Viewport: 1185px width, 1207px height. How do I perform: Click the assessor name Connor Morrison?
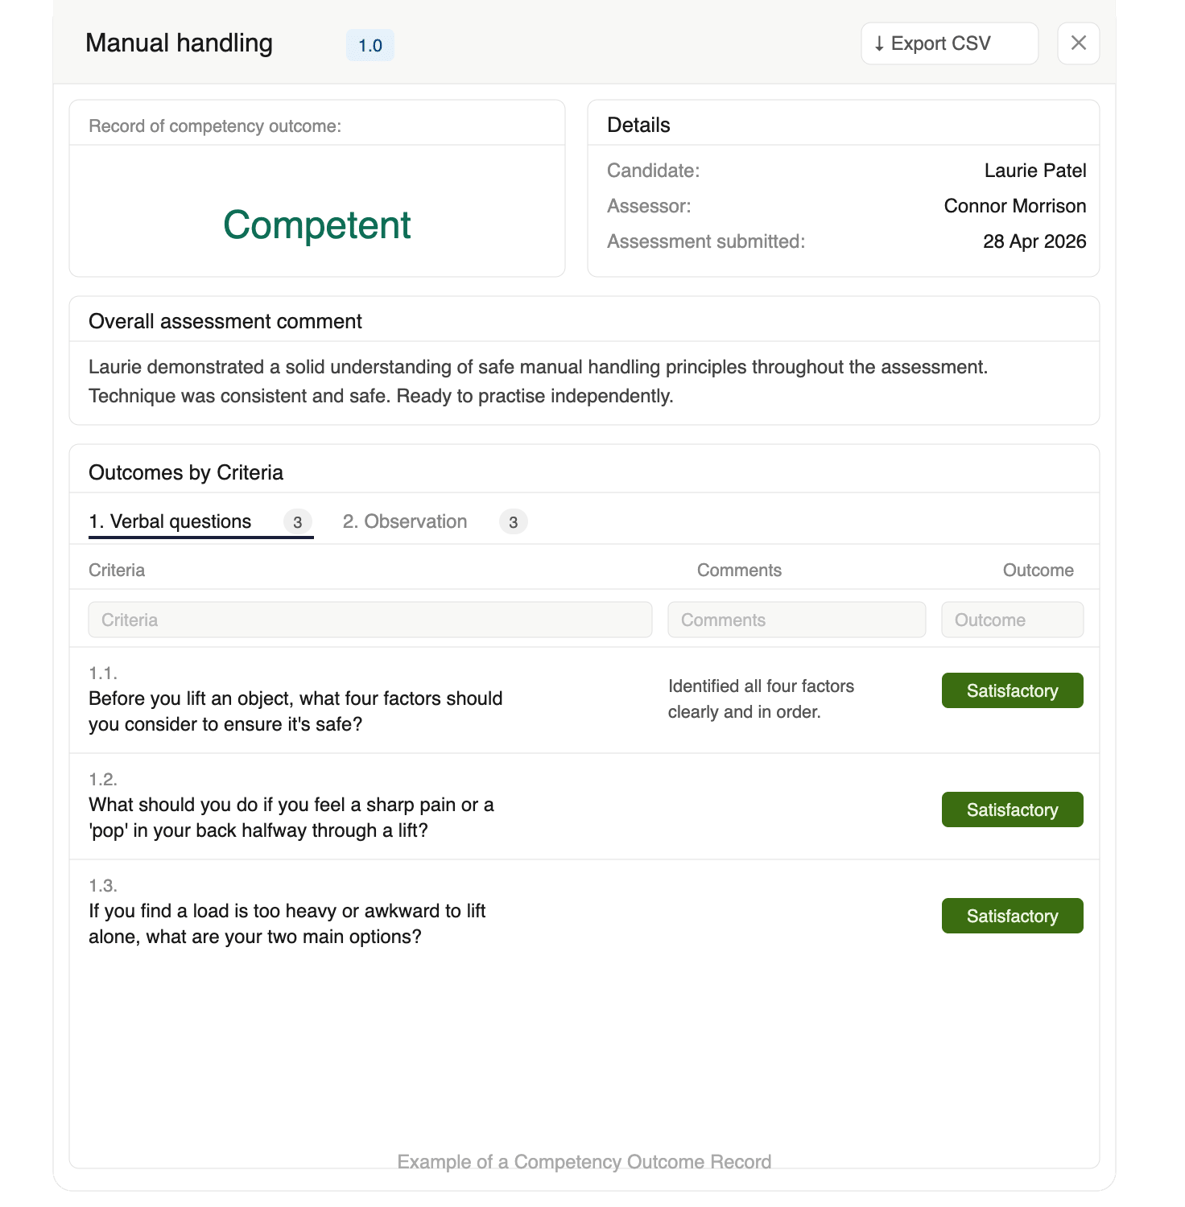1015,206
